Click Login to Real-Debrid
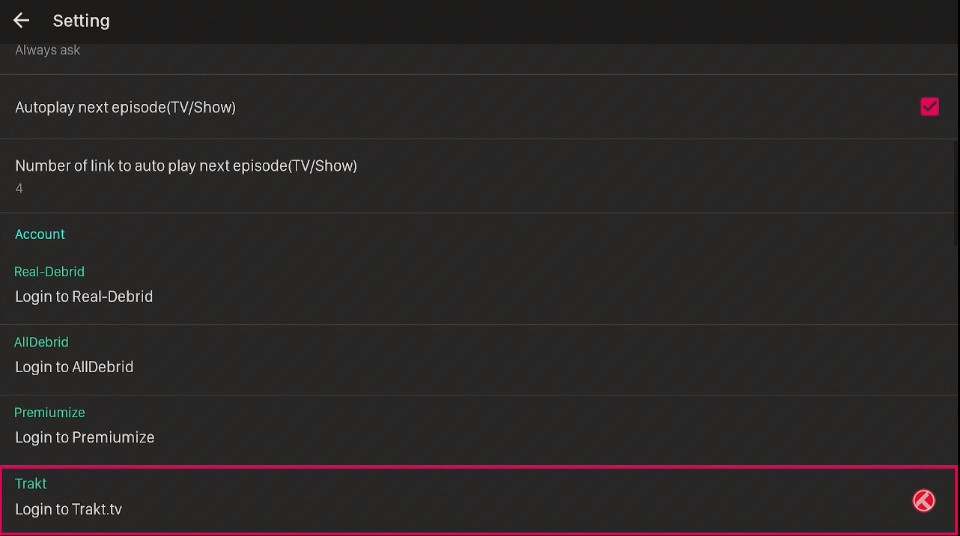This screenshot has height=536, width=960. pos(84,296)
